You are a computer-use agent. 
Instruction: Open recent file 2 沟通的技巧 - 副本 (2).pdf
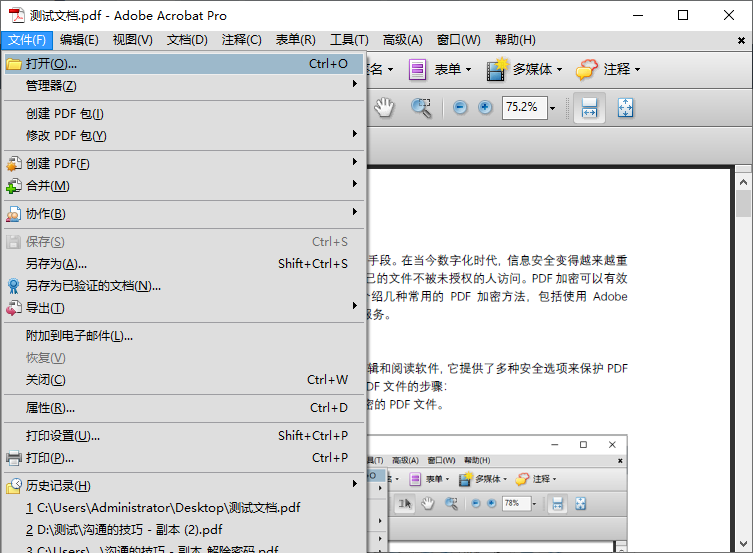click(184, 529)
